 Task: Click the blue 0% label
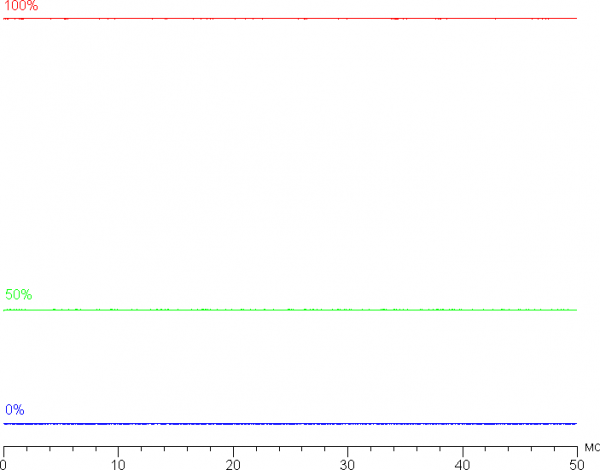coord(15,410)
